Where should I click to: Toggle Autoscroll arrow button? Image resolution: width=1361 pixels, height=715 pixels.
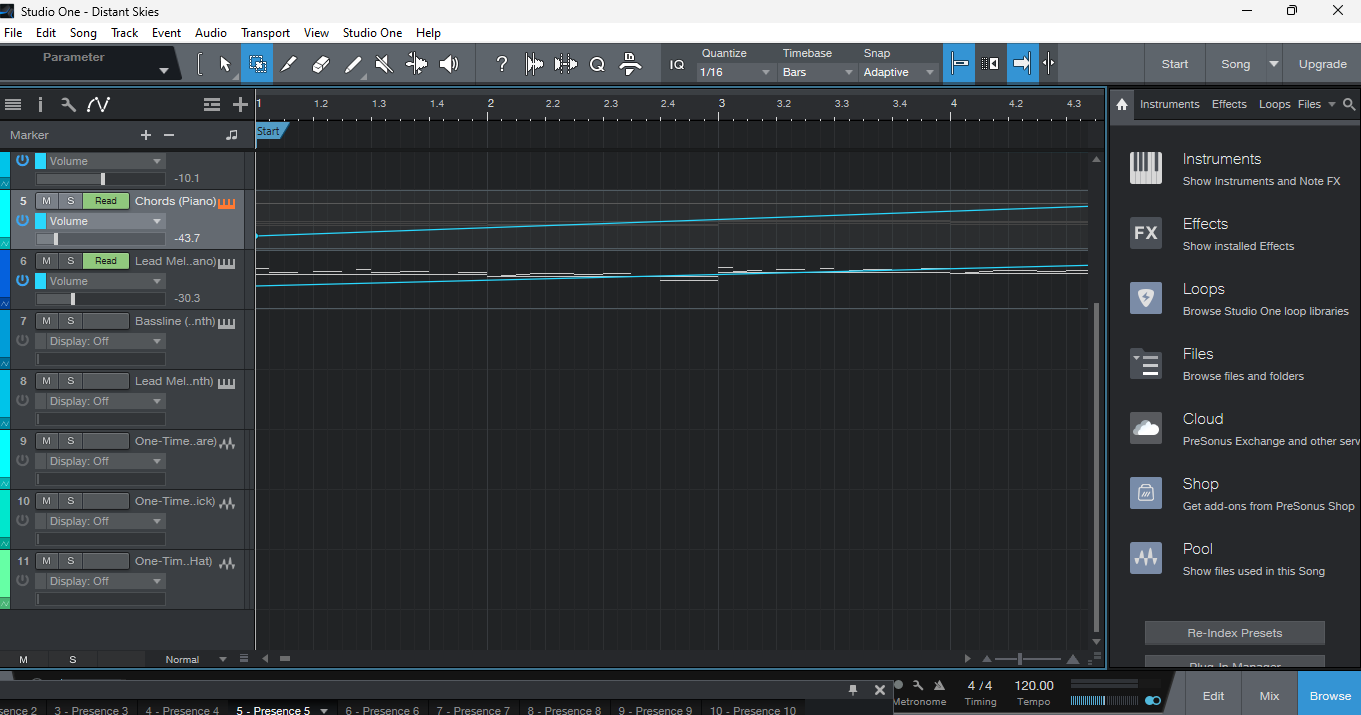point(1022,64)
